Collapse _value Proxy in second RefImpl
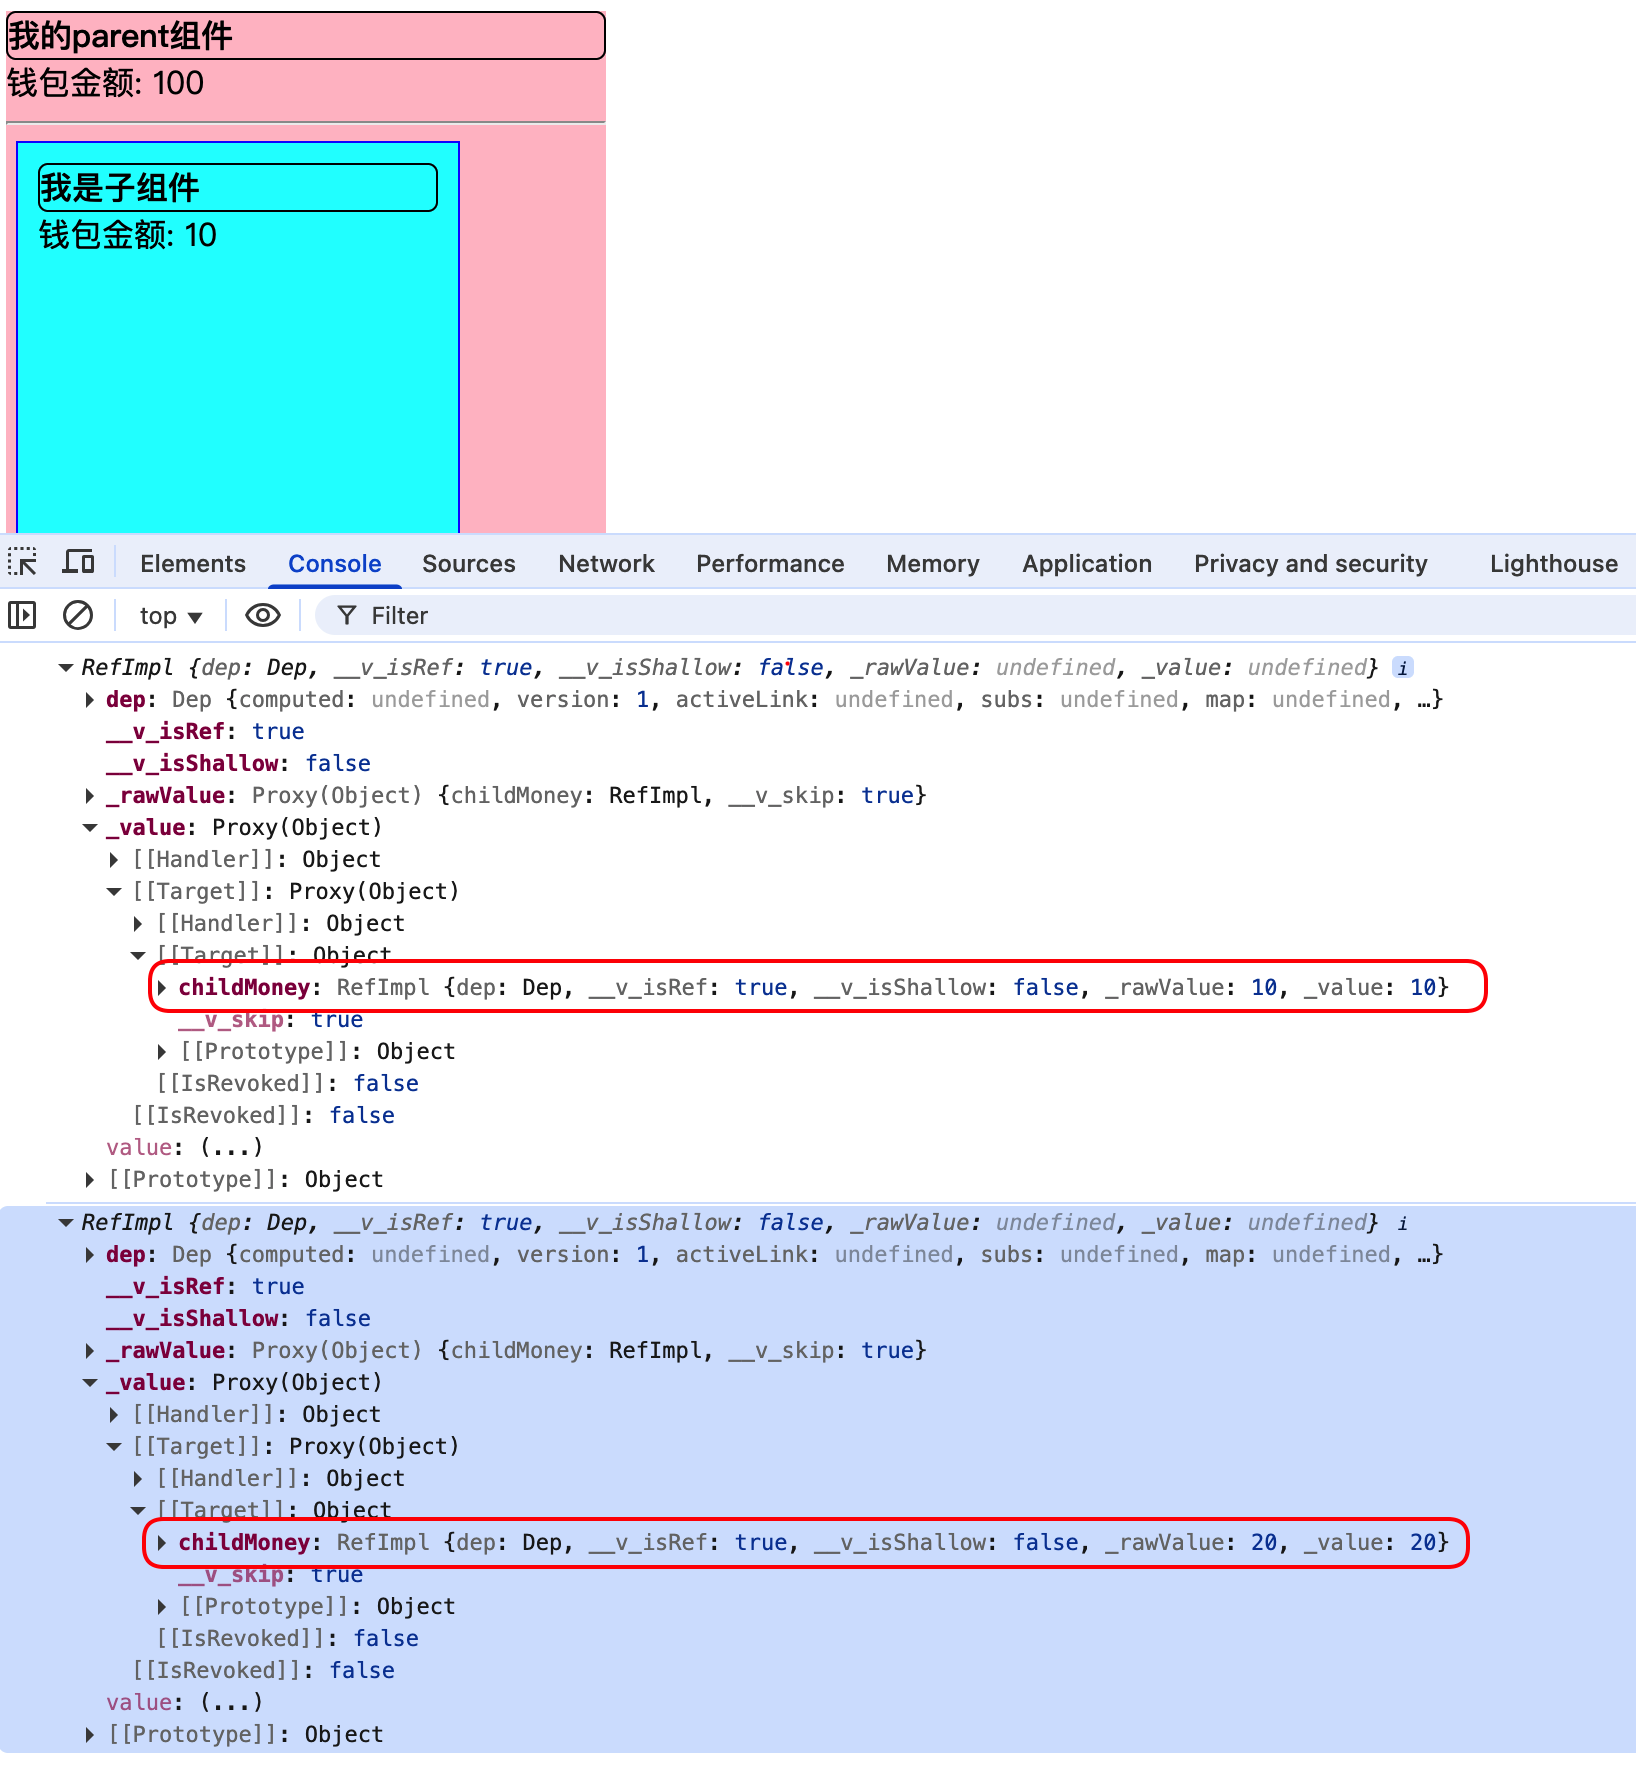Viewport: 1636px width, 1768px height. point(90,1383)
